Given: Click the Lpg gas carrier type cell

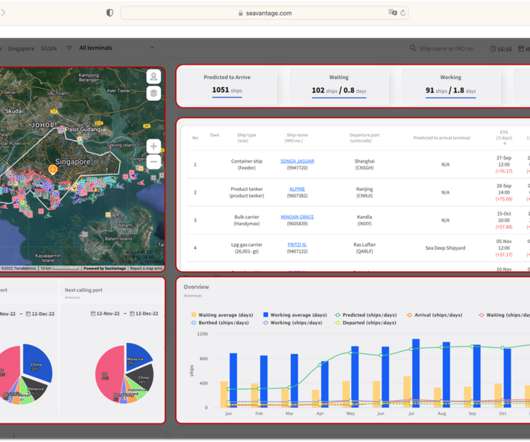Looking at the screenshot, I should (x=247, y=248).
